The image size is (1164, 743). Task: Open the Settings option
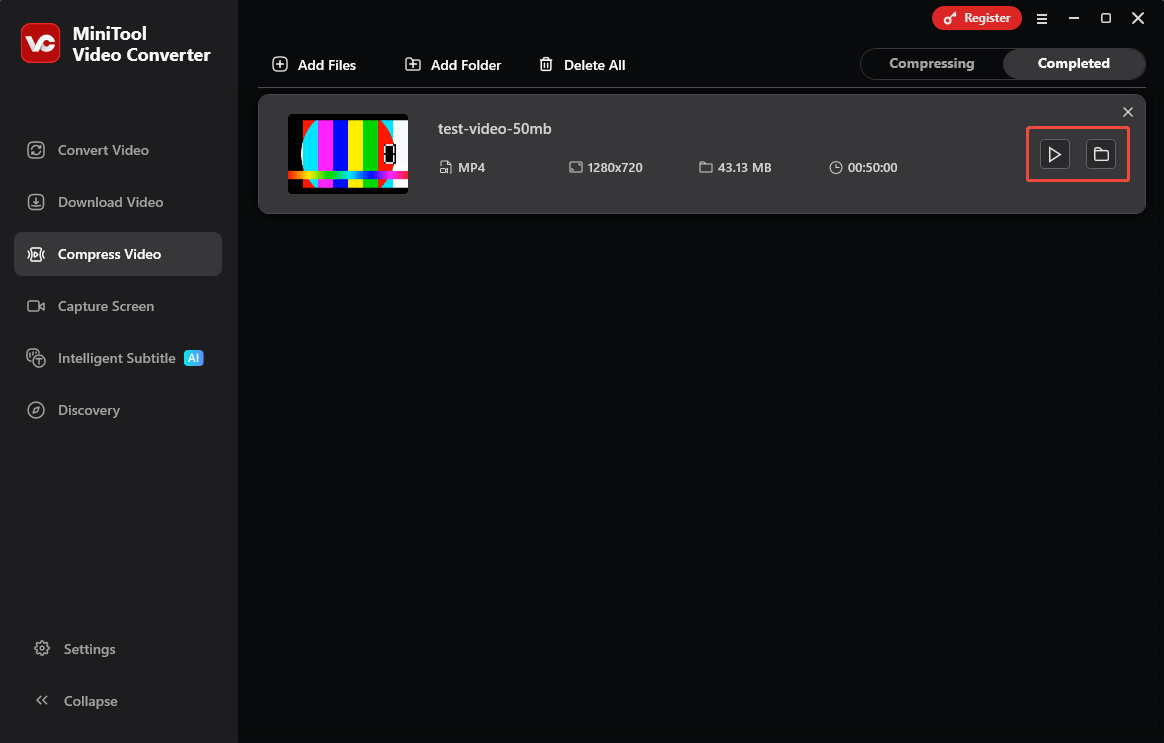[x=89, y=648]
